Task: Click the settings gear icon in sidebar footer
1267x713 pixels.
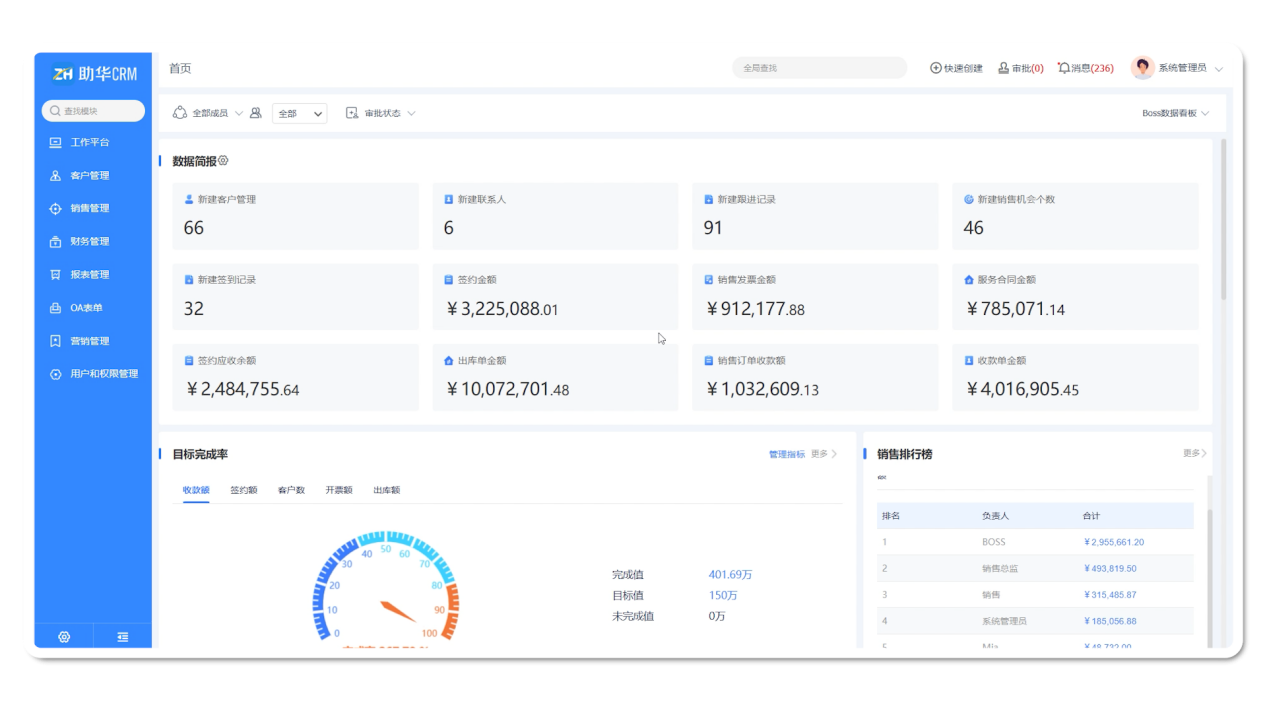Action: [64, 637]
